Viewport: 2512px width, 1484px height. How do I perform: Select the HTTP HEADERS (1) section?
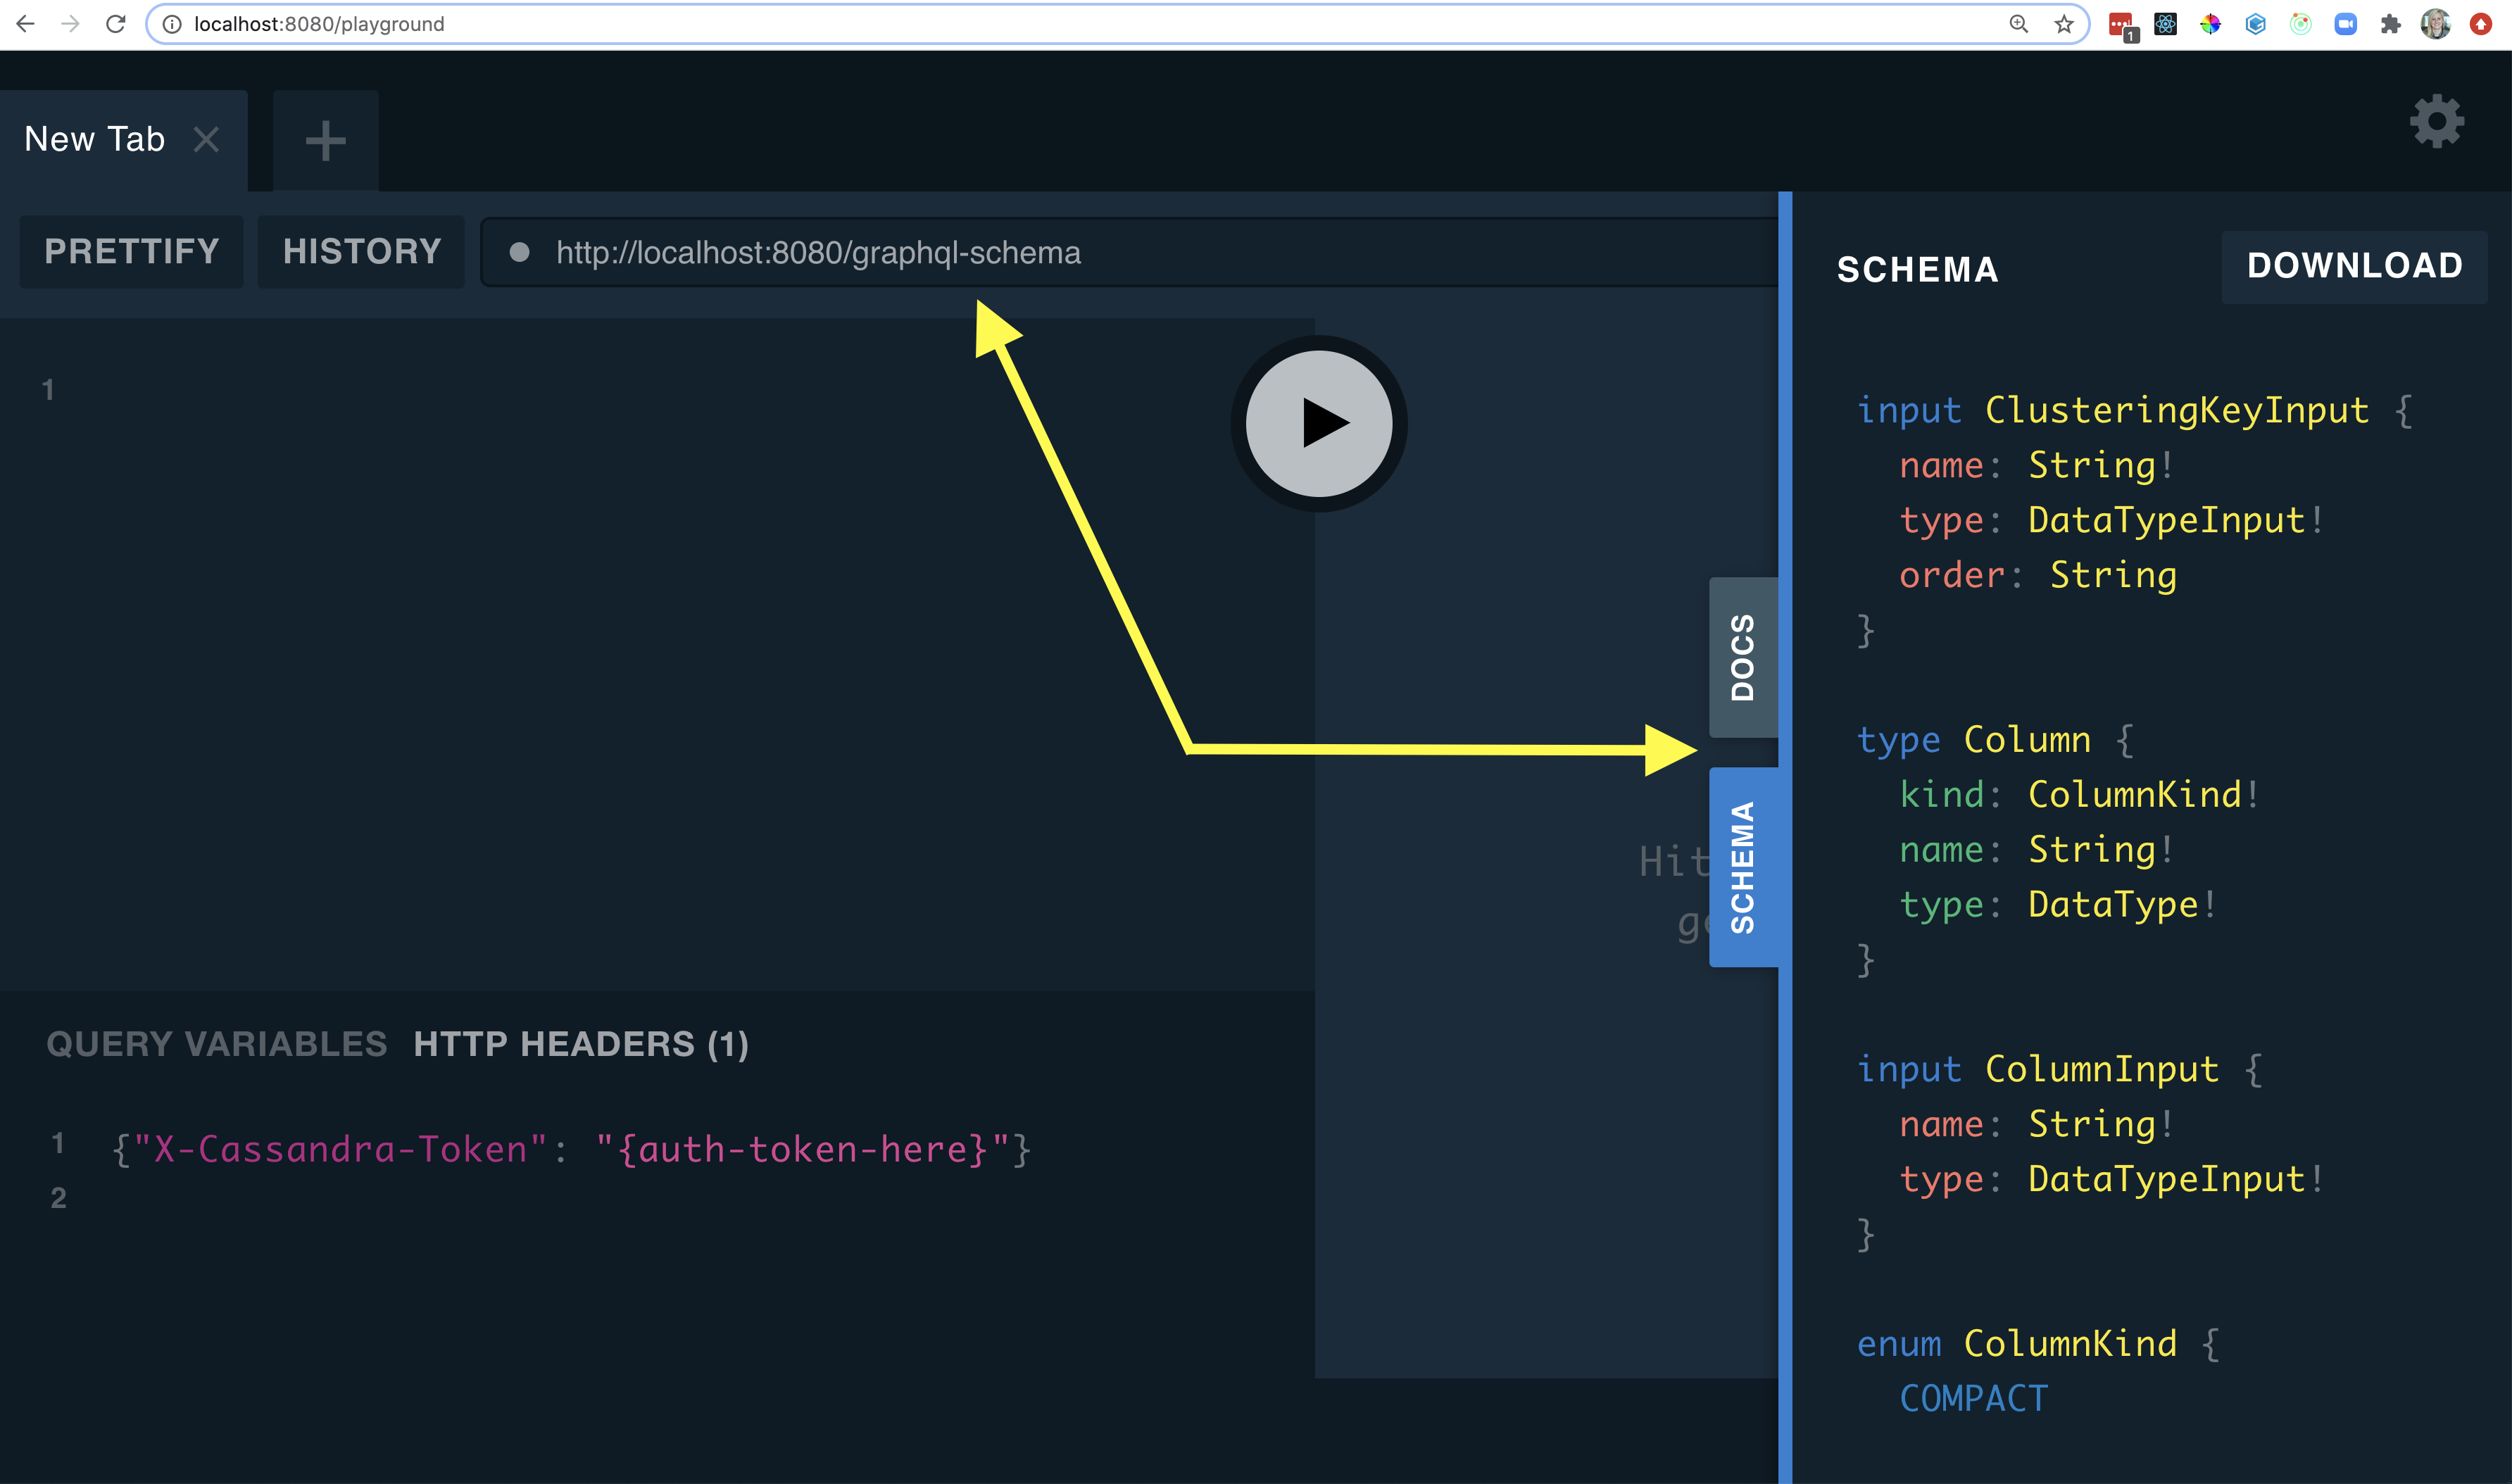[x=581, y=1044]
